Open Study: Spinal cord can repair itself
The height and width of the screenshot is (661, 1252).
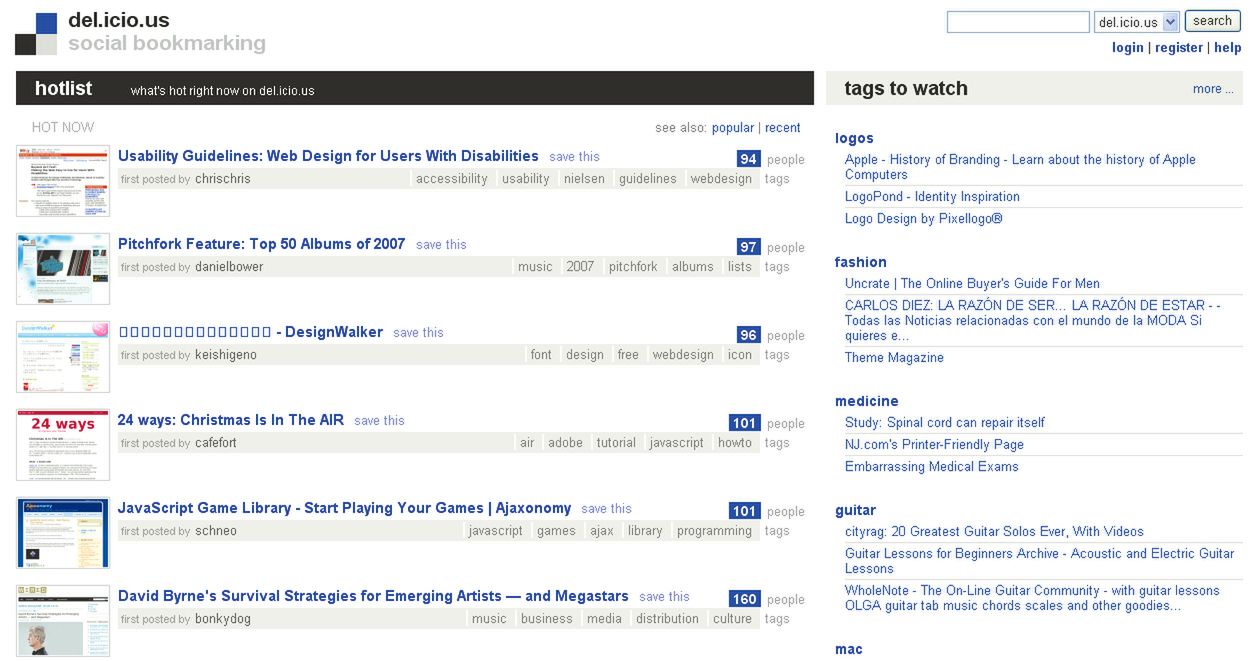(945, 423)
